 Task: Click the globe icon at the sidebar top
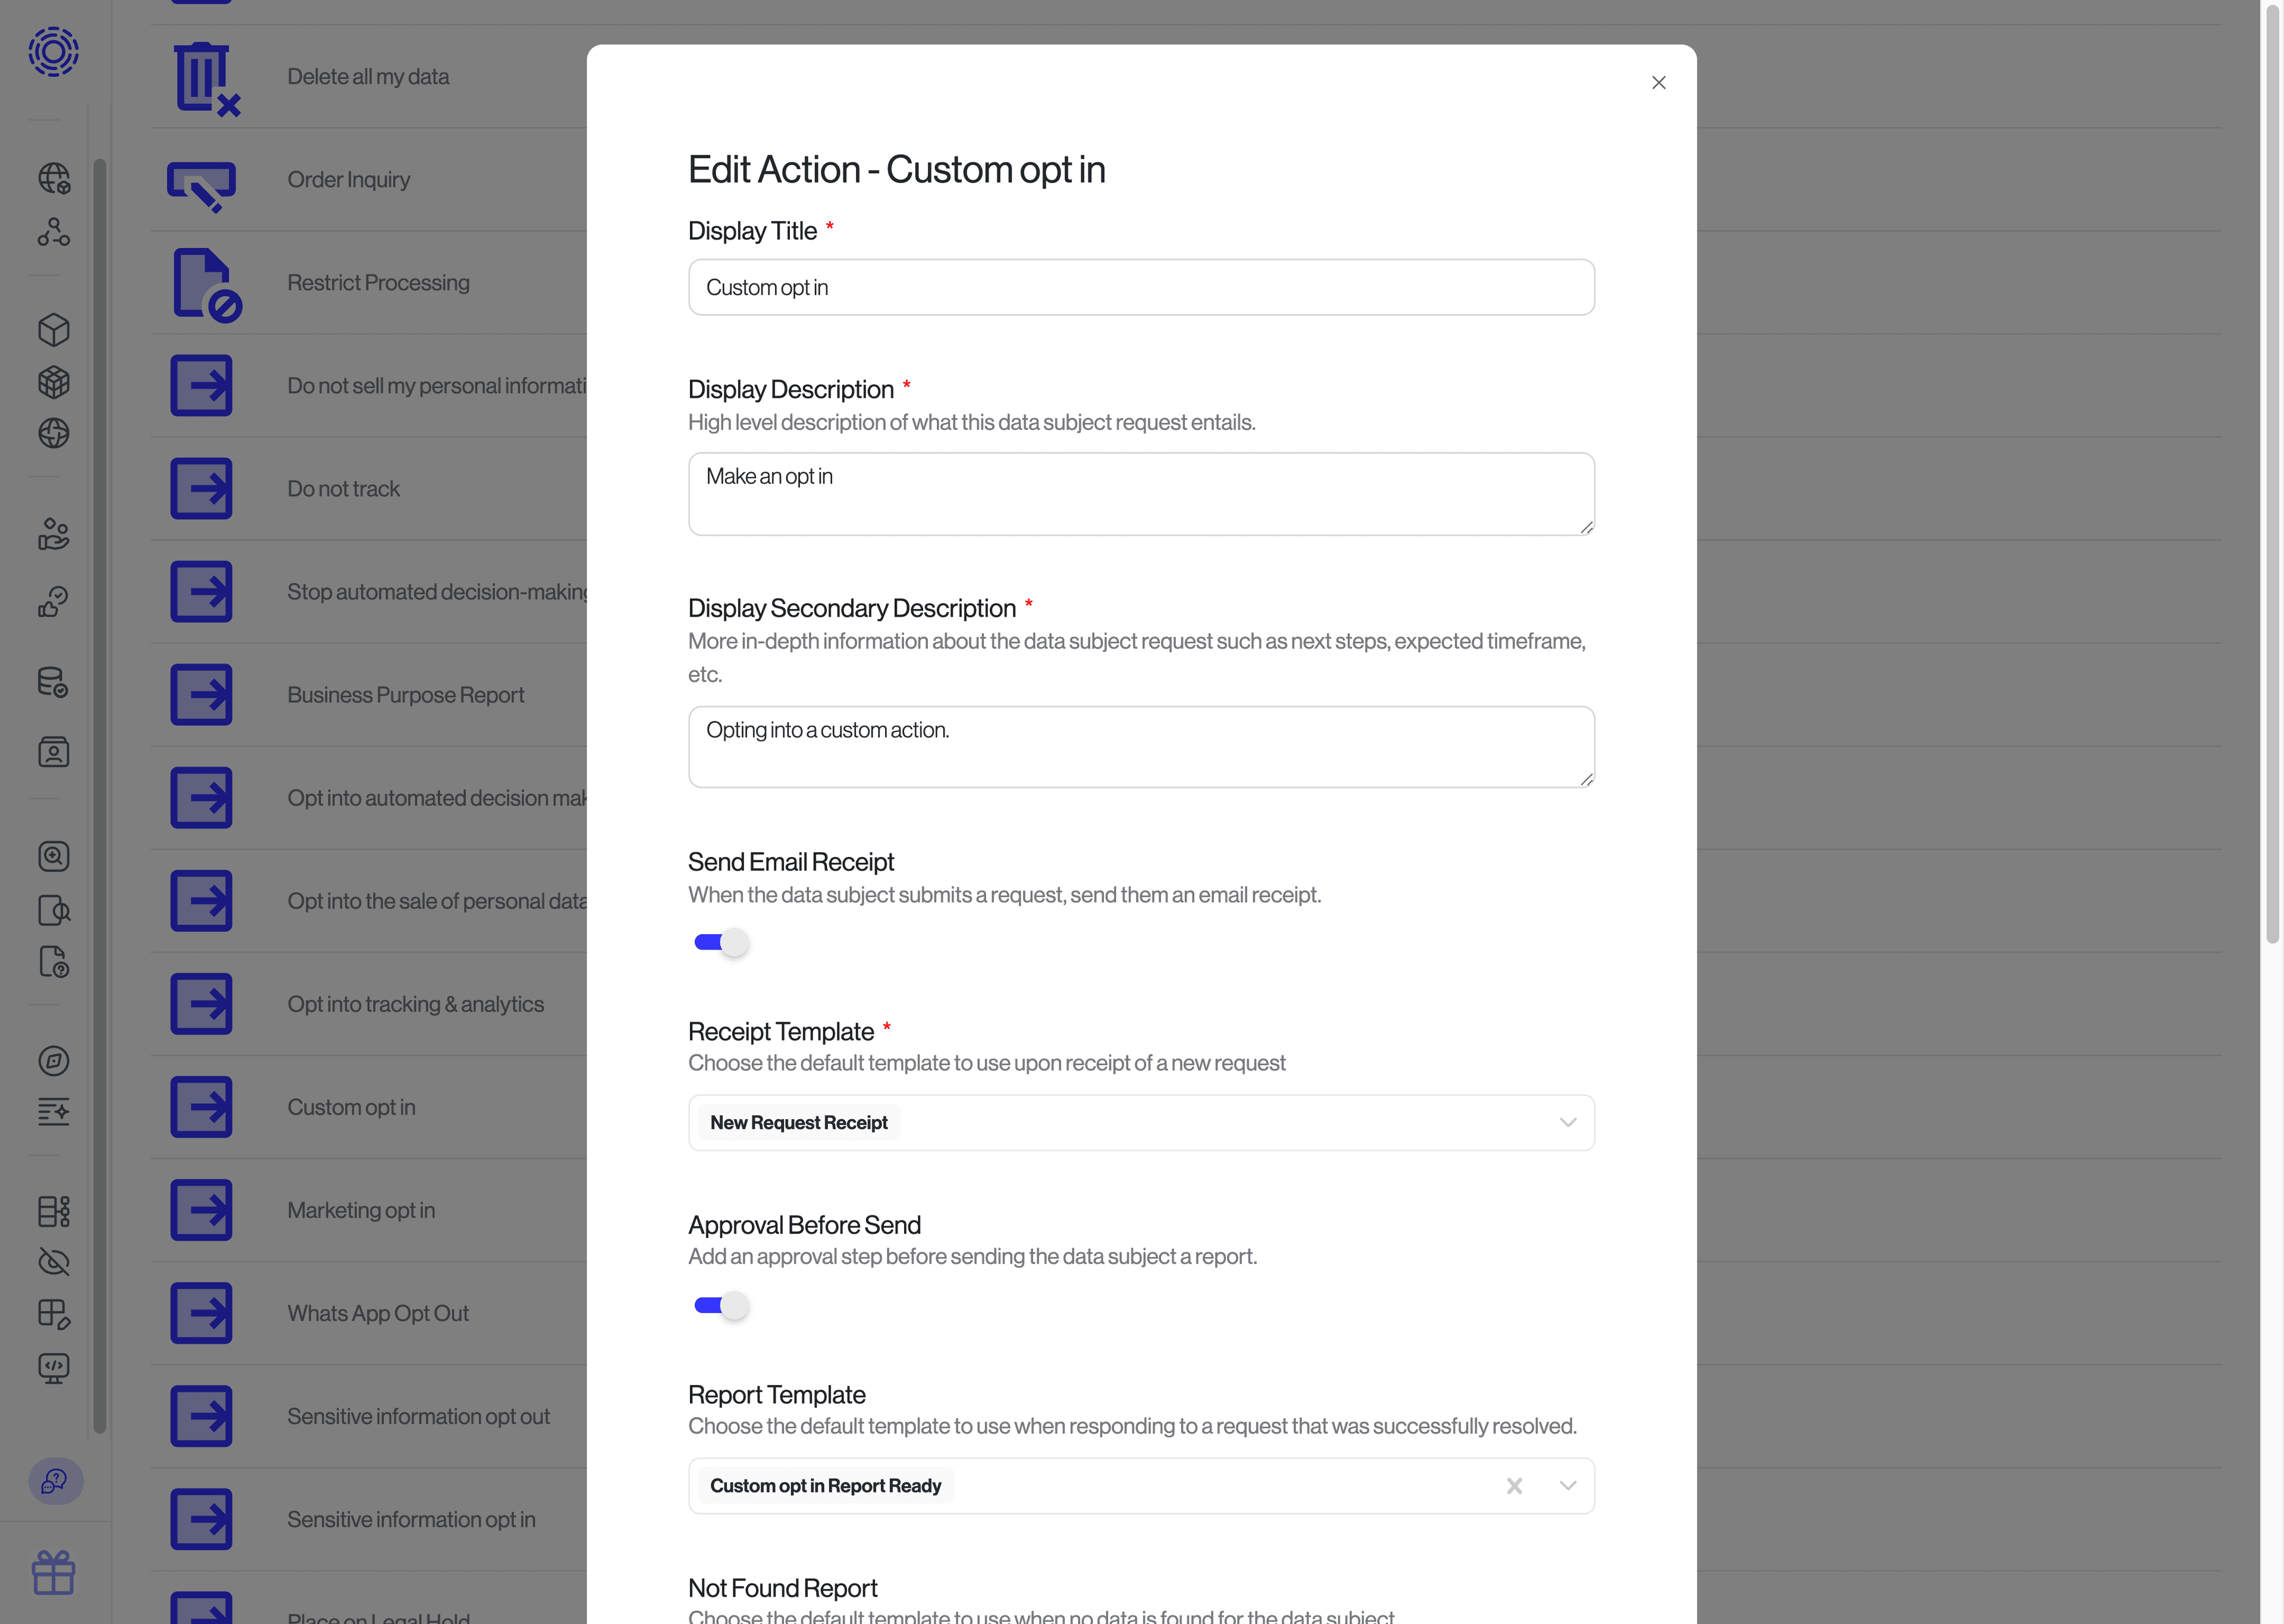[53, 179]
